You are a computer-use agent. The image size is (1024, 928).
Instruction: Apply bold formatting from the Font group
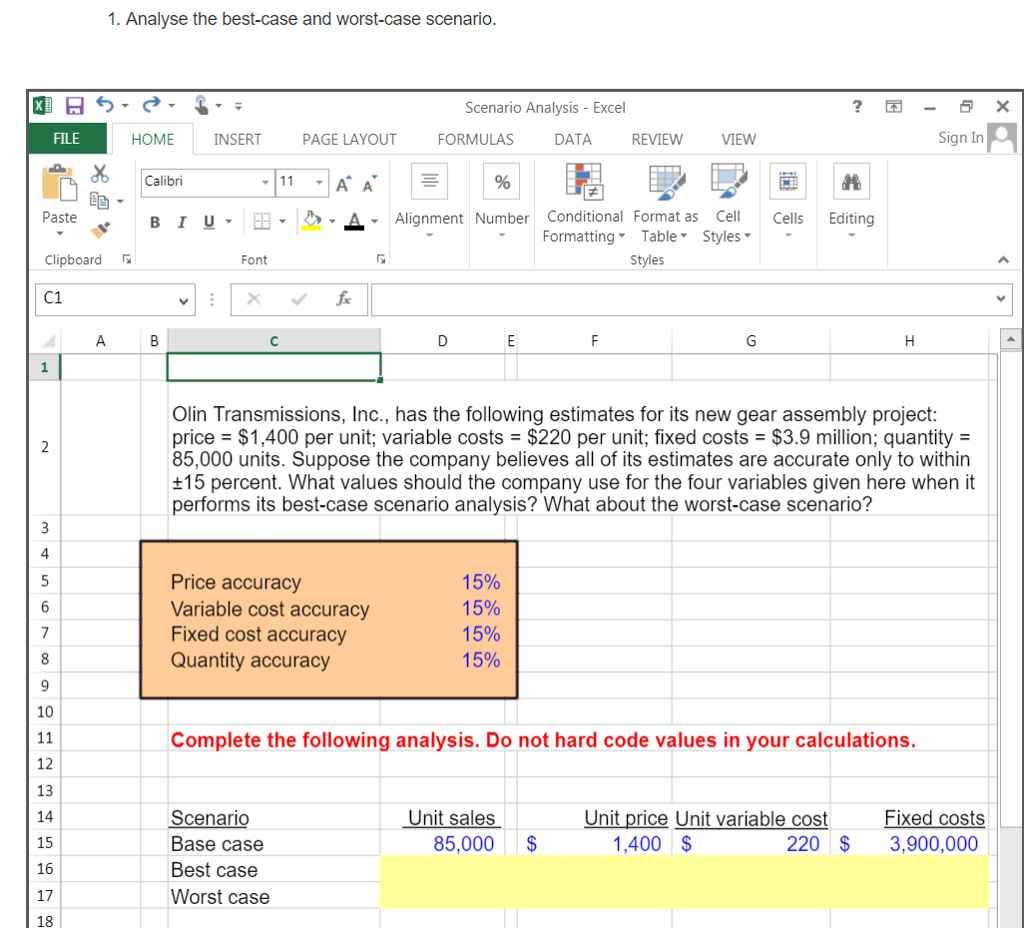tap(155, 221)
